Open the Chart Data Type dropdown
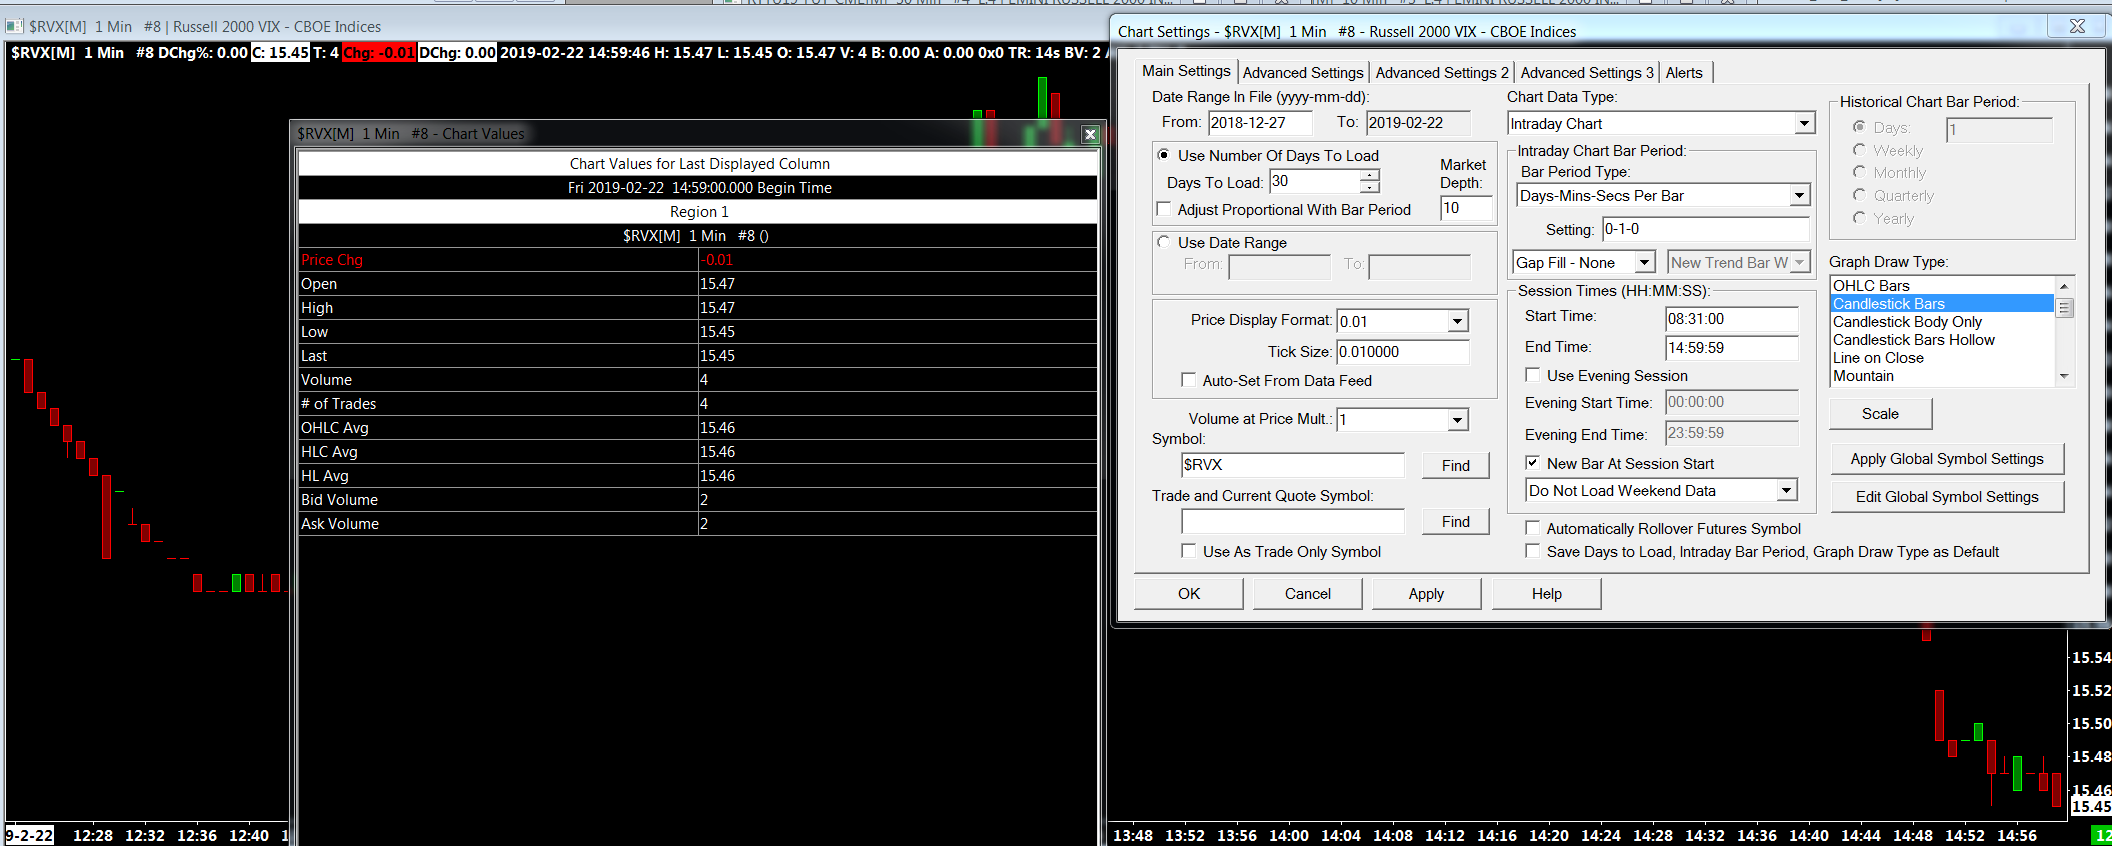Screen dimensions: 2112x846 click(1804, 124)
